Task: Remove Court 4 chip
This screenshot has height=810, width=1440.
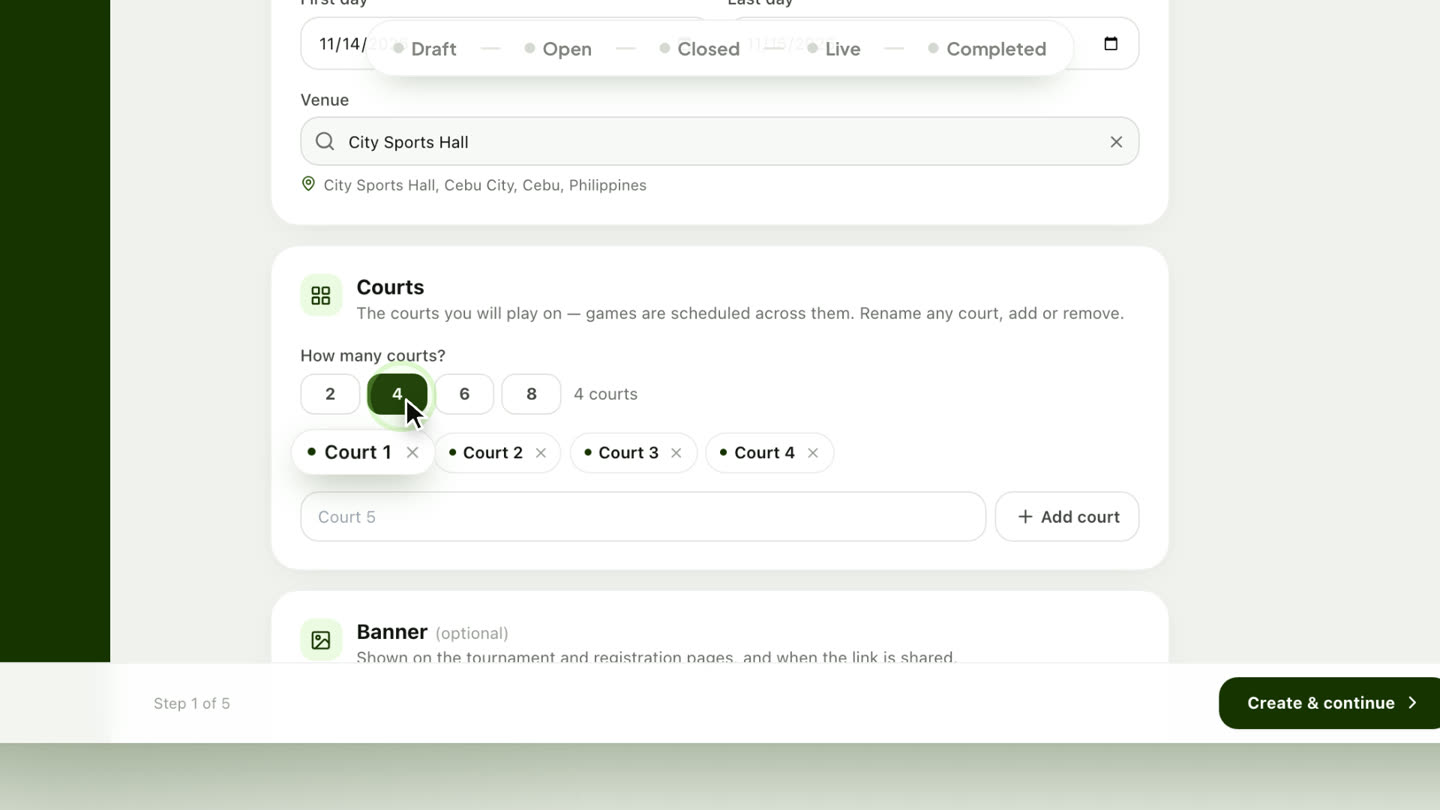Action: [813, 453]
